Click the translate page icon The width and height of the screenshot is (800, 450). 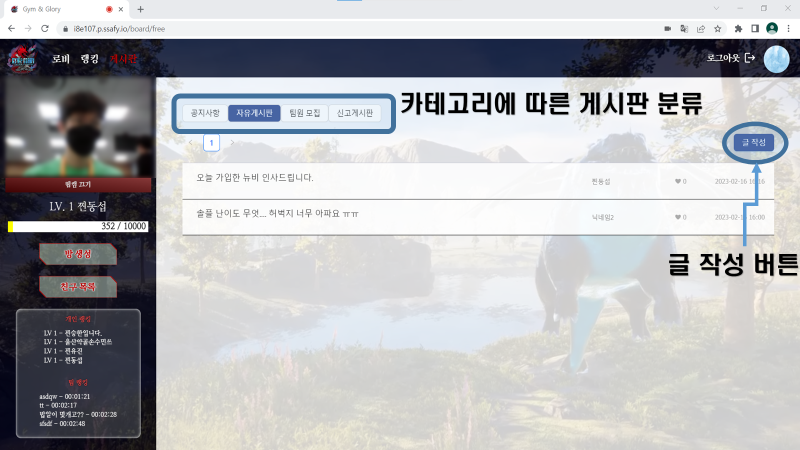point(684,29)
